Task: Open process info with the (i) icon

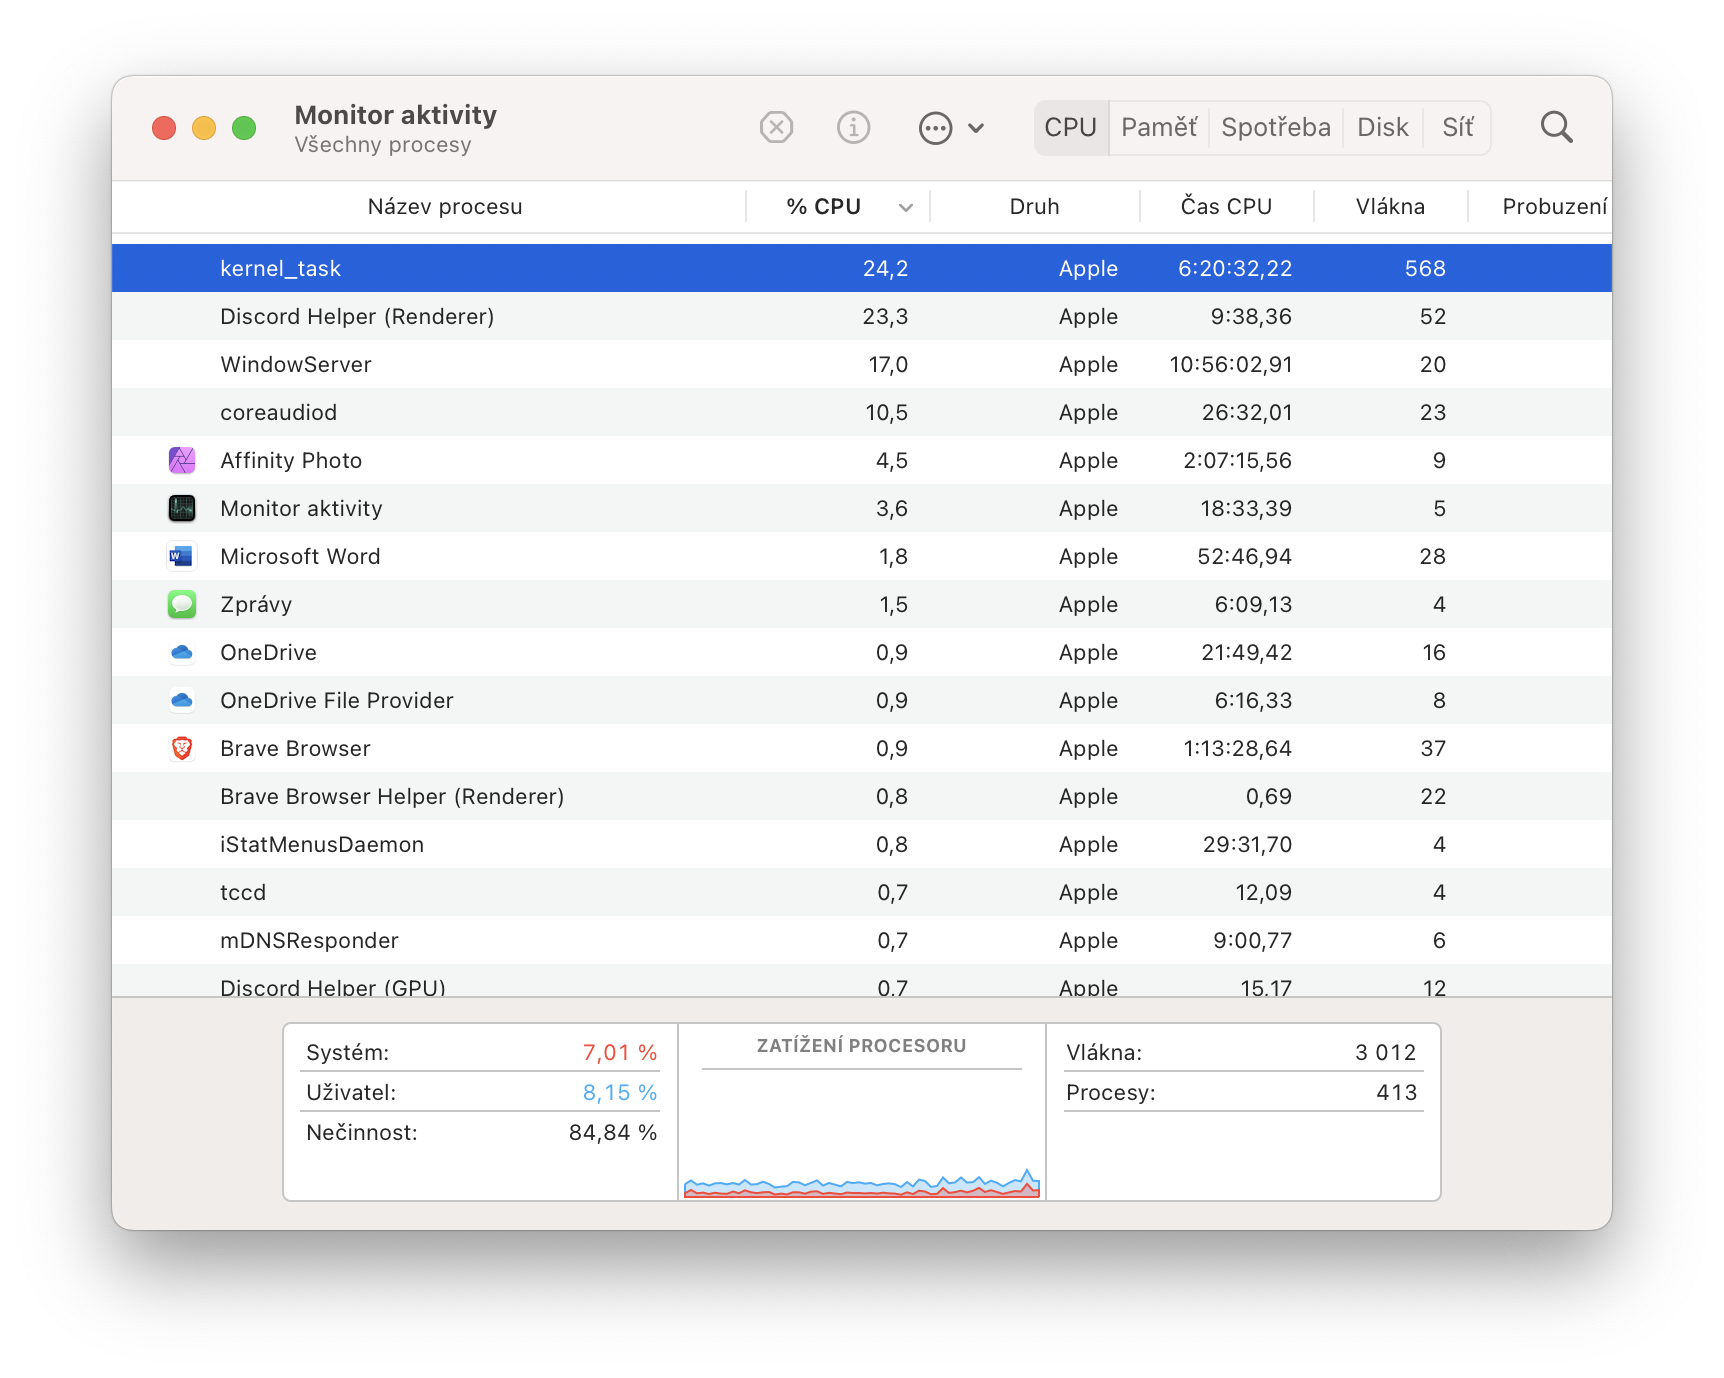Action: tap(853, 128)
